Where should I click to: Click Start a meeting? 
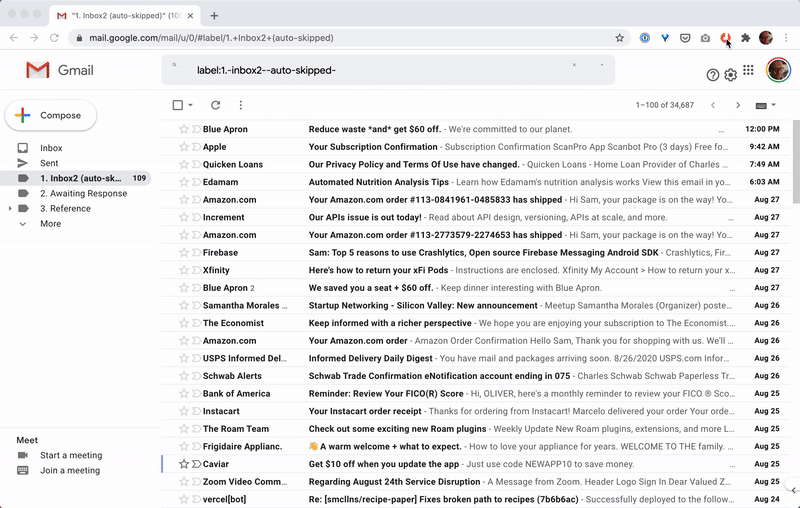point(71,455)
